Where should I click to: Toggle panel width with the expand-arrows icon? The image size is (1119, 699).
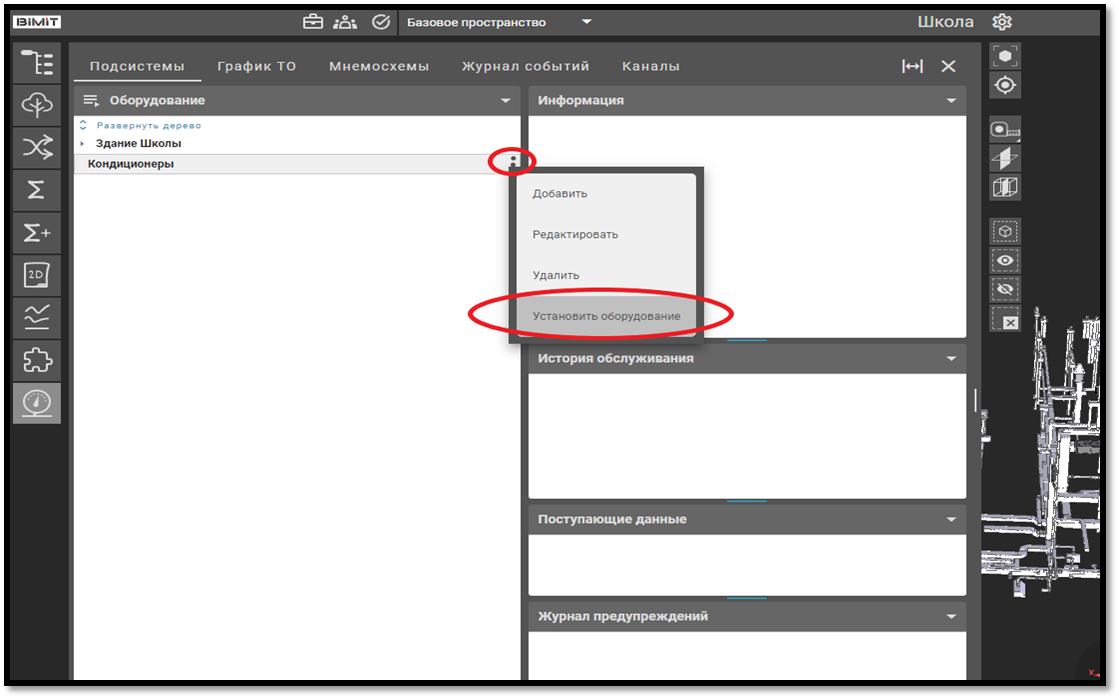[912, 66]
